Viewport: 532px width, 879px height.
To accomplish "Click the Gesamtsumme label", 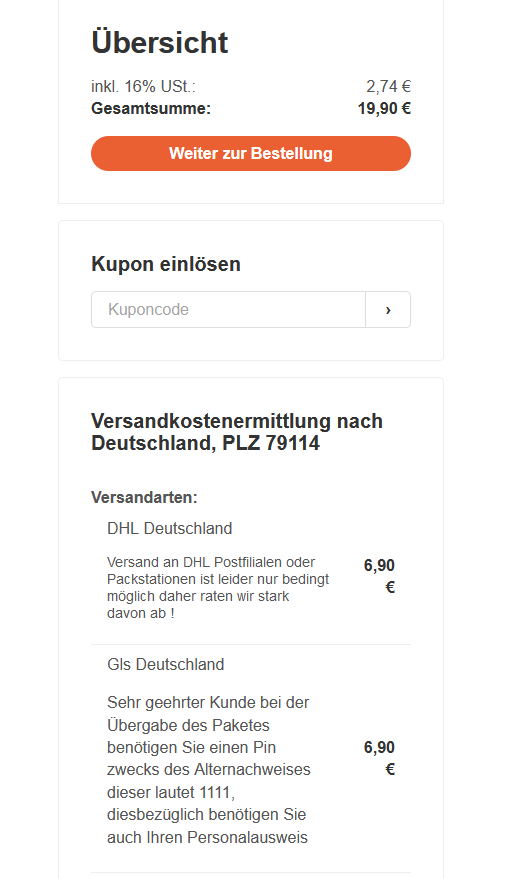I will pyautogui.click(x=151, y=108).
